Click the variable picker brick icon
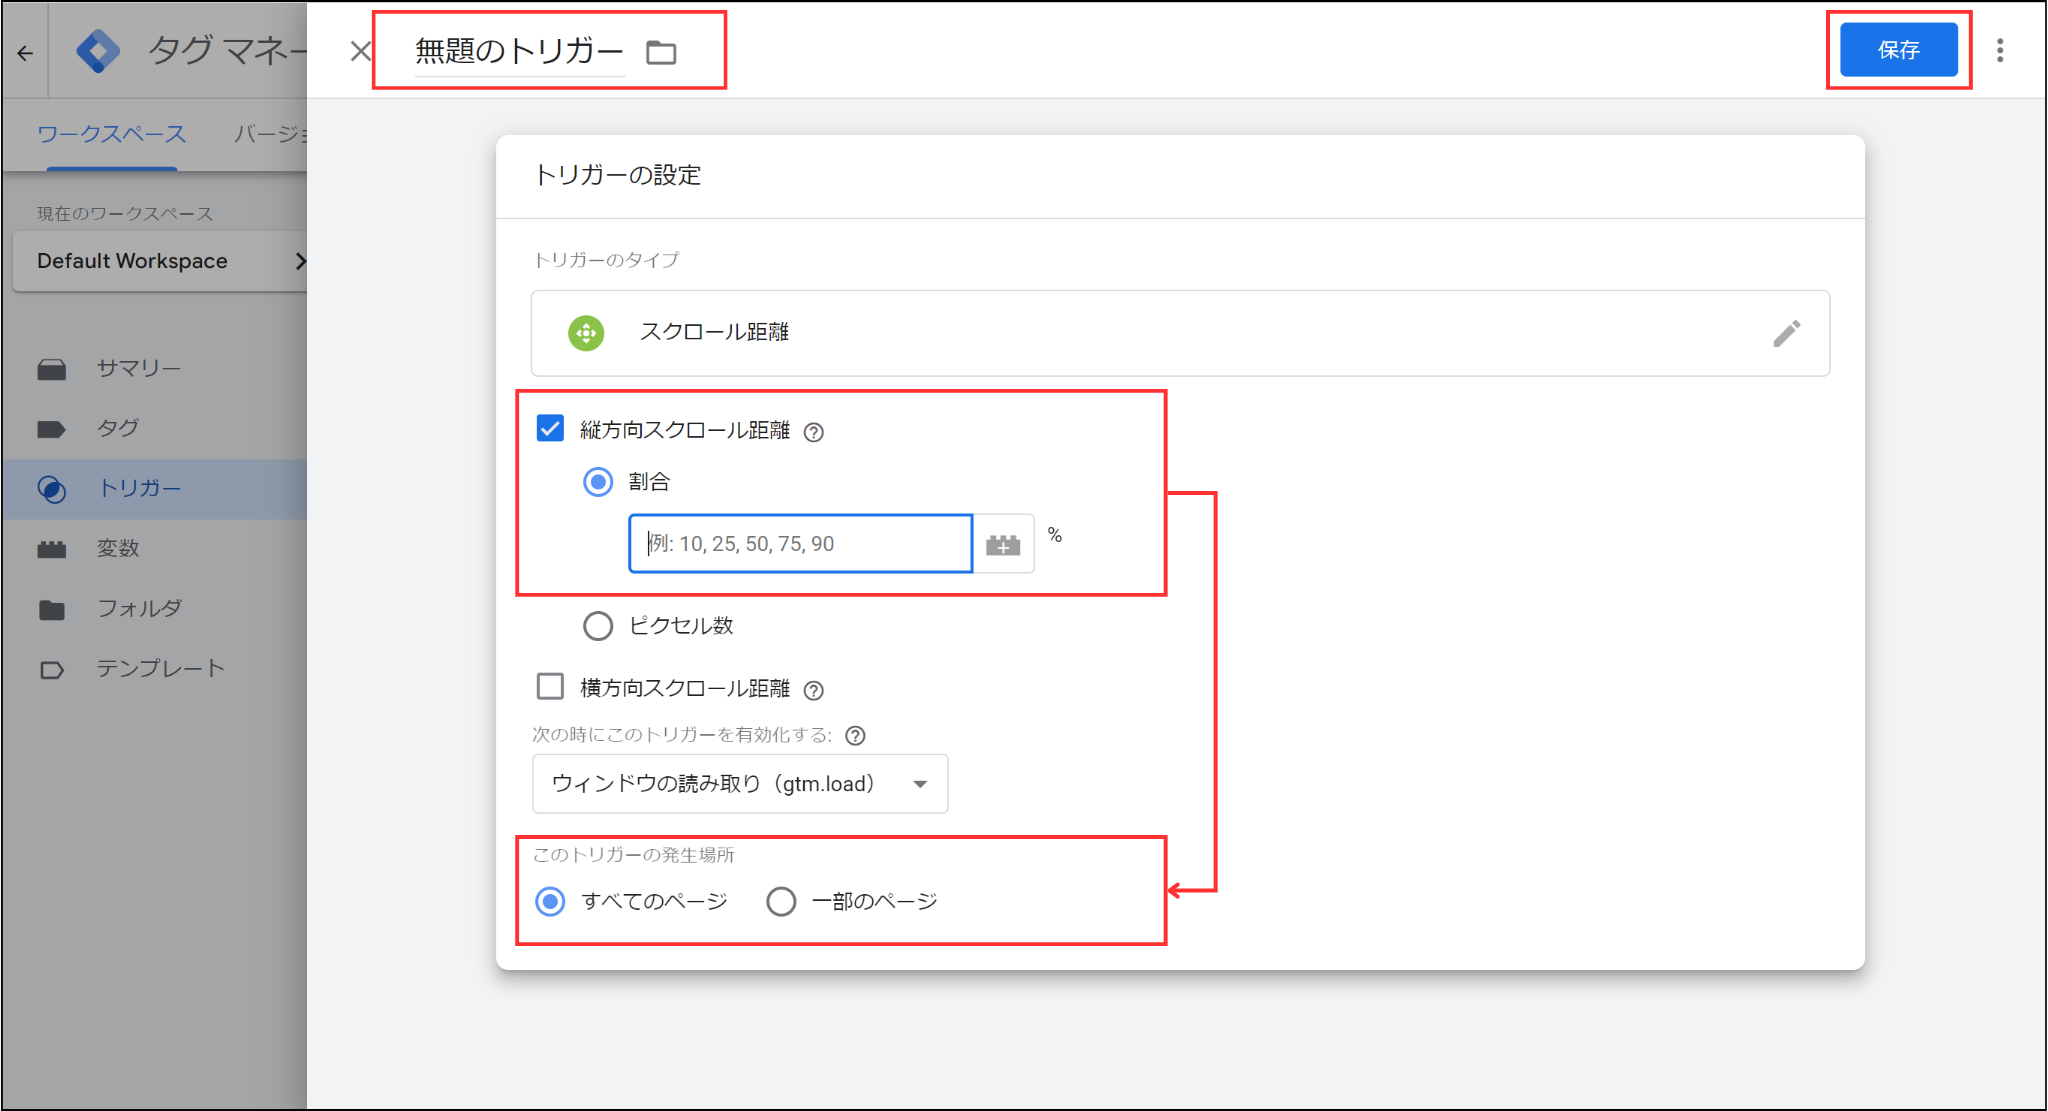The height and width of the screenshot is (1111, 2048). (x=1003, y=545)
